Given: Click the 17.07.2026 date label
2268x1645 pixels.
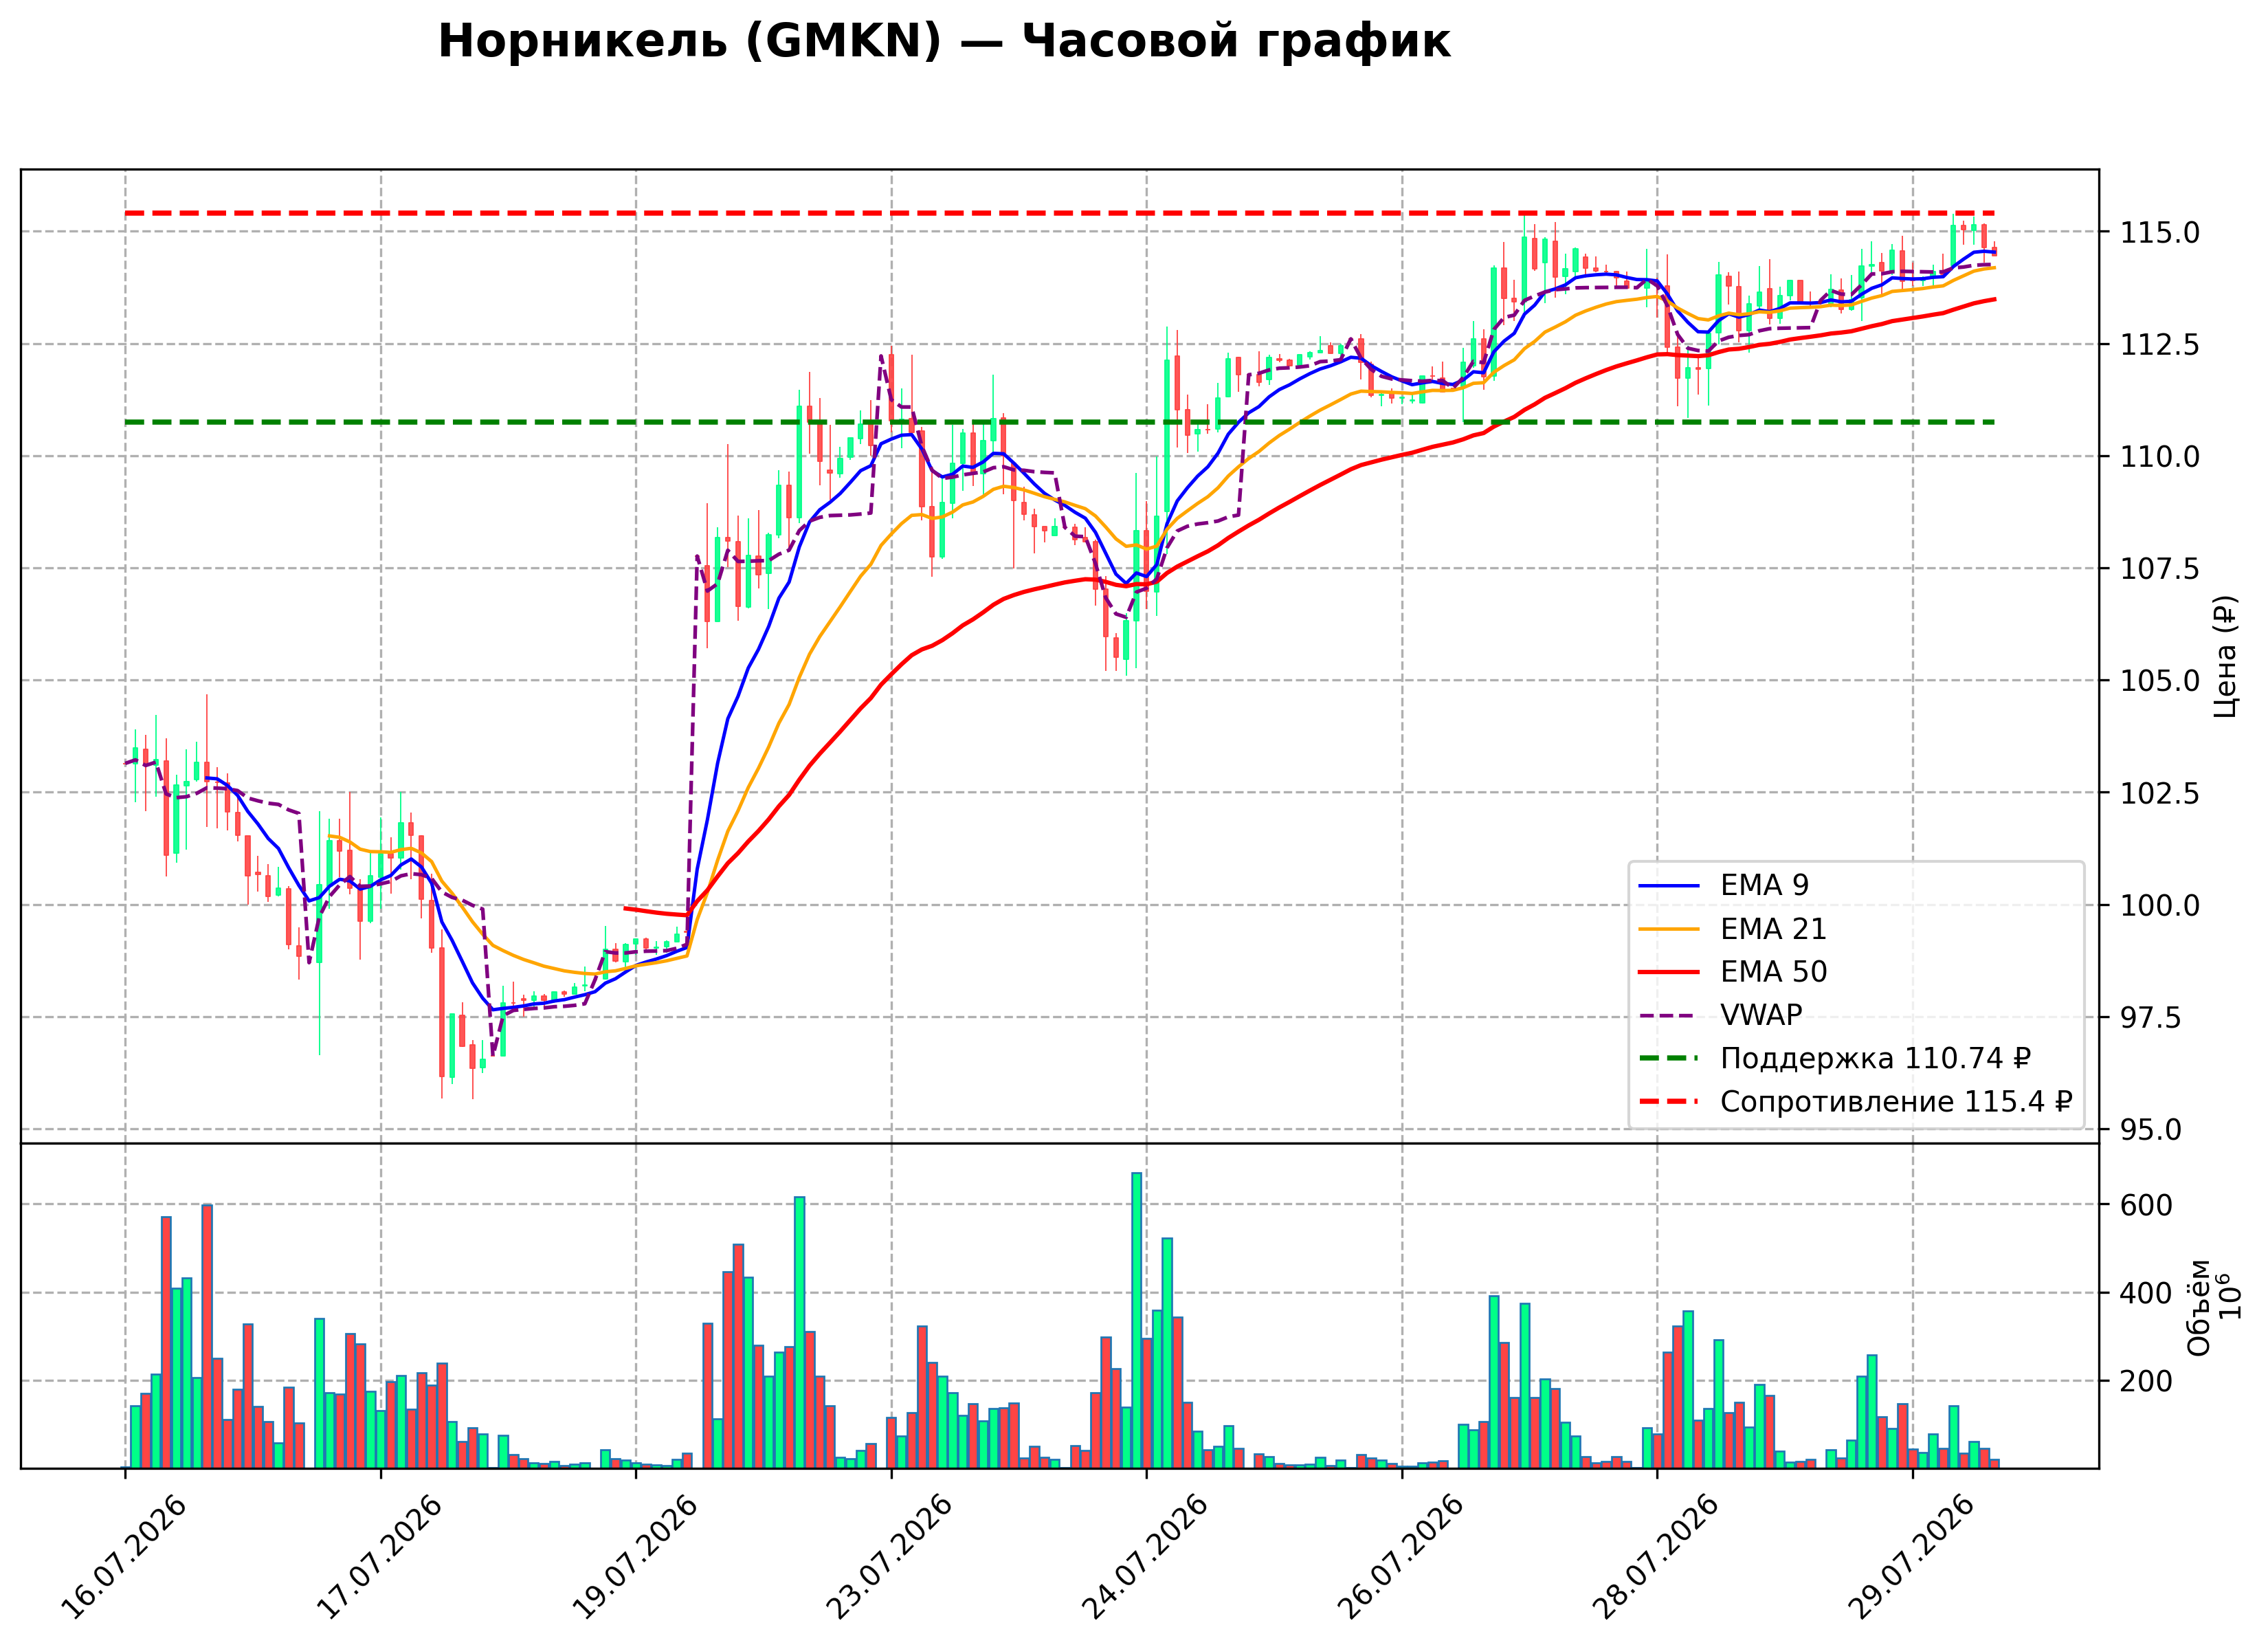Looking at the screenshot, I should coord(379,1558).
